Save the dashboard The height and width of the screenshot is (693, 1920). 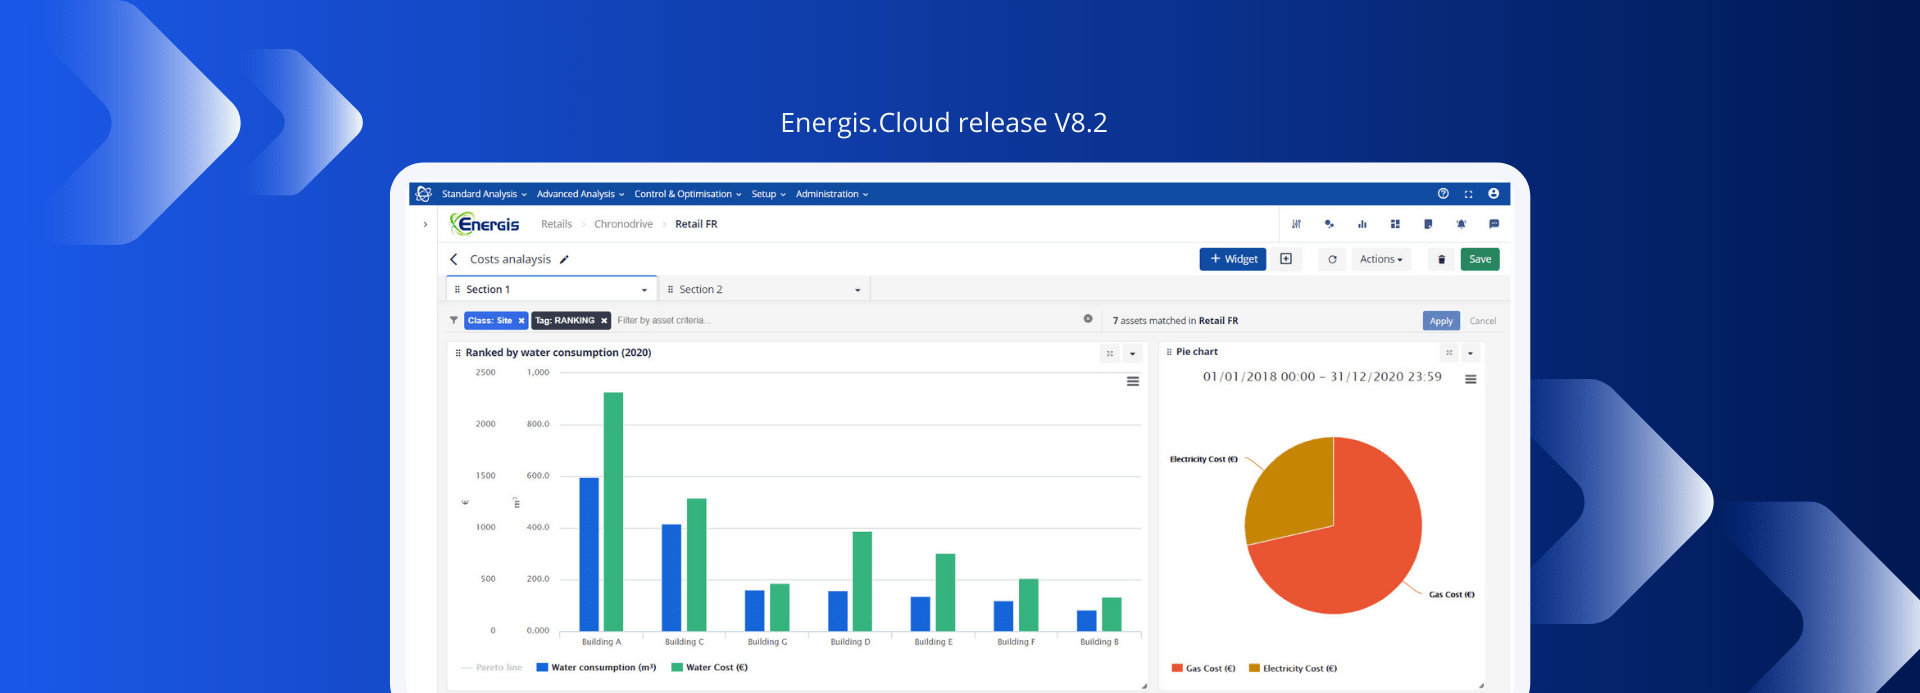pos(1480,259)
